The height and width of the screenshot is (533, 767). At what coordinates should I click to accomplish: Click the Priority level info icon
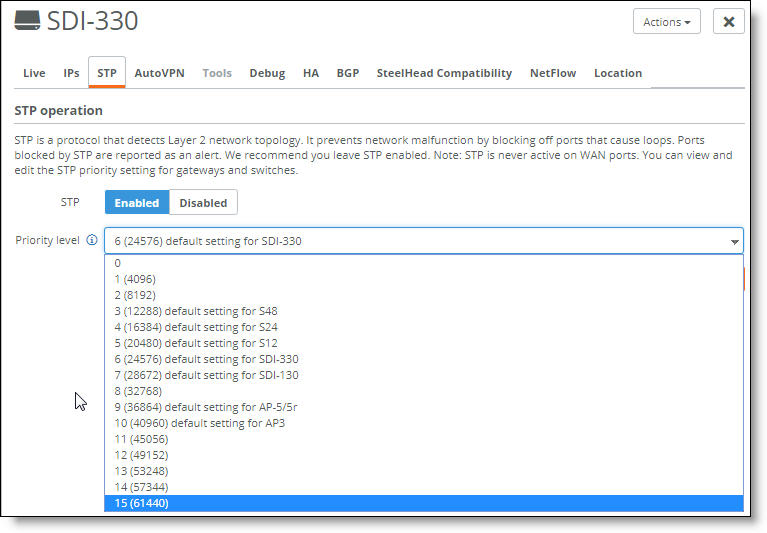click(x=92, y=240)
